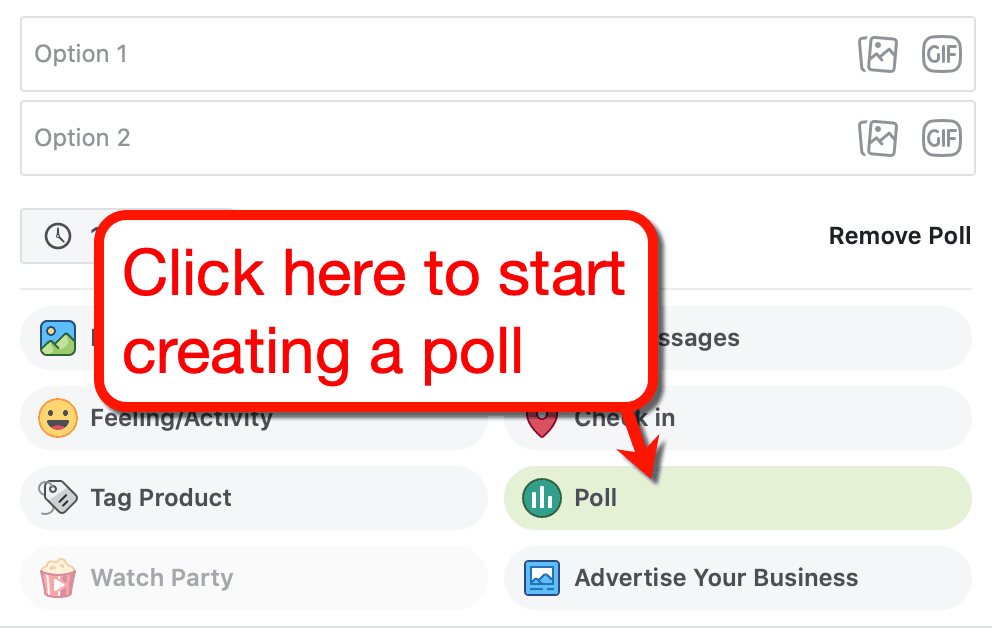This screenshot has height=628, width=992.
Task: Attach an image to Option 2
Action: (x=878, y=138)
